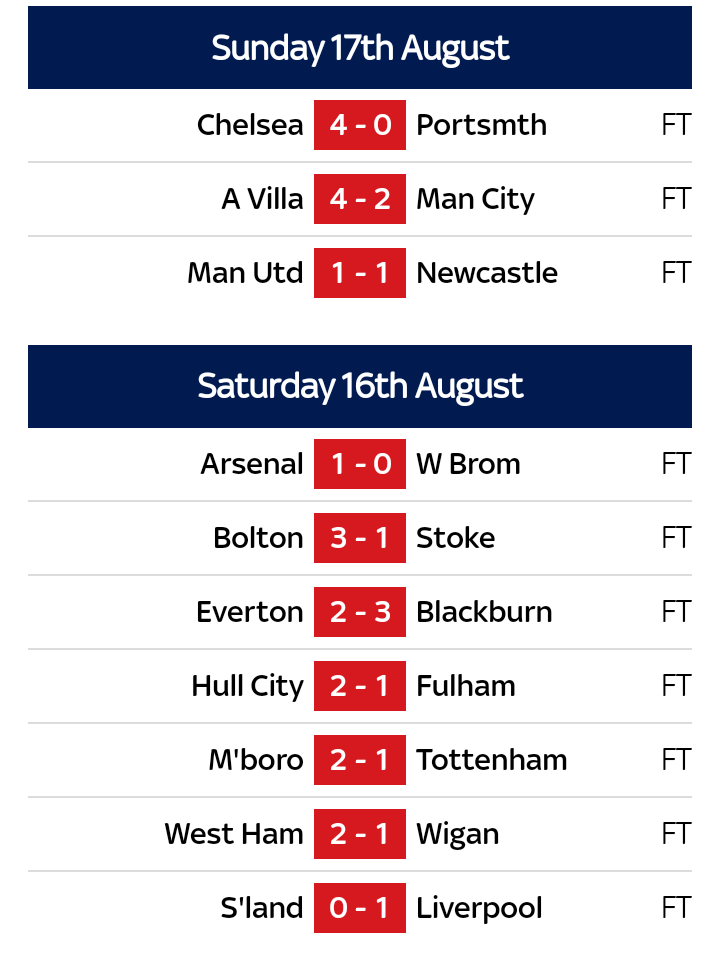The height and width of the screenshot is (964, 720).
Task: Click the Liverpool team name
Action: coord(479,908)
